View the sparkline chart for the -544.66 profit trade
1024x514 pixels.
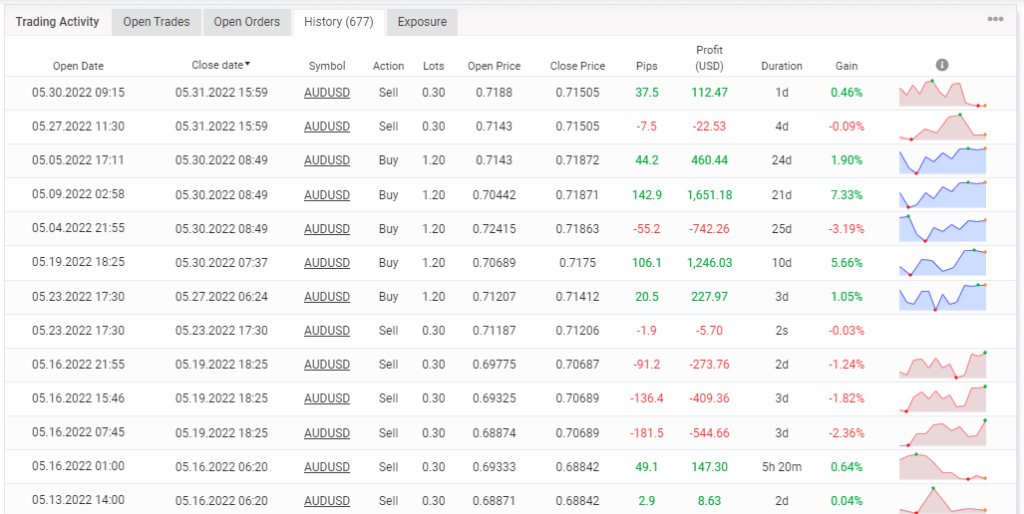(x=942, y=432)
